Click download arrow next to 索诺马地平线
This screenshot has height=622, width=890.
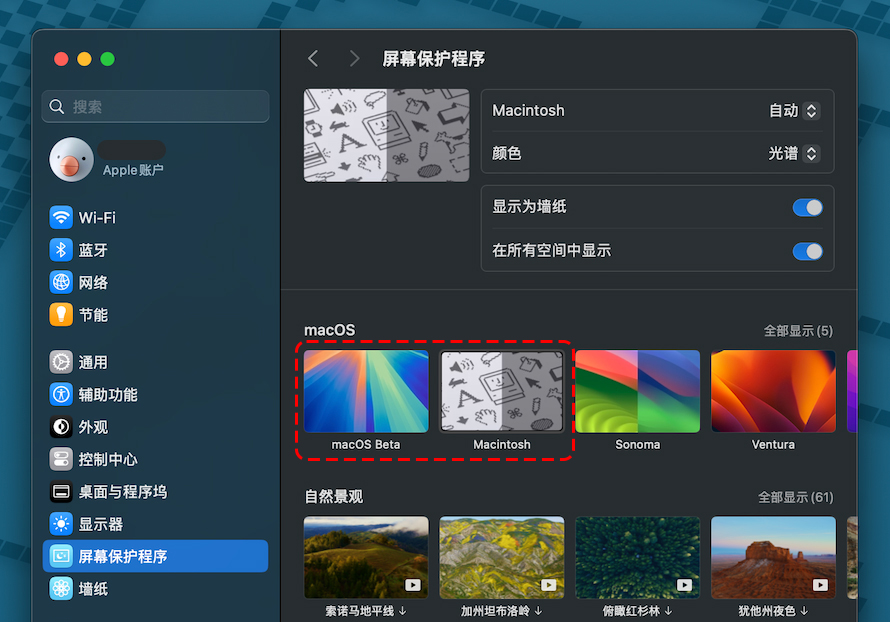pyautogui.click(x=402, y=611)
